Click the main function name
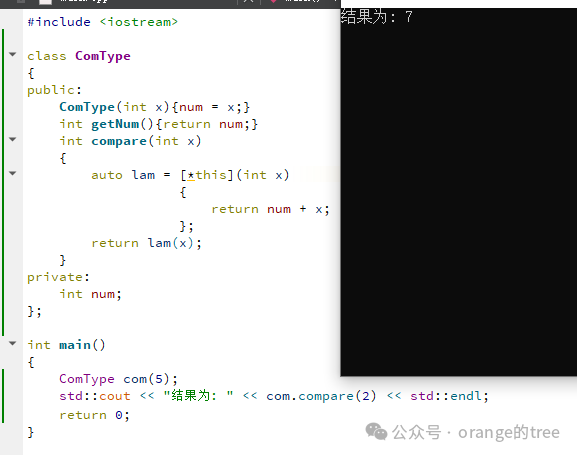577x455 pixels. [75, 345]
